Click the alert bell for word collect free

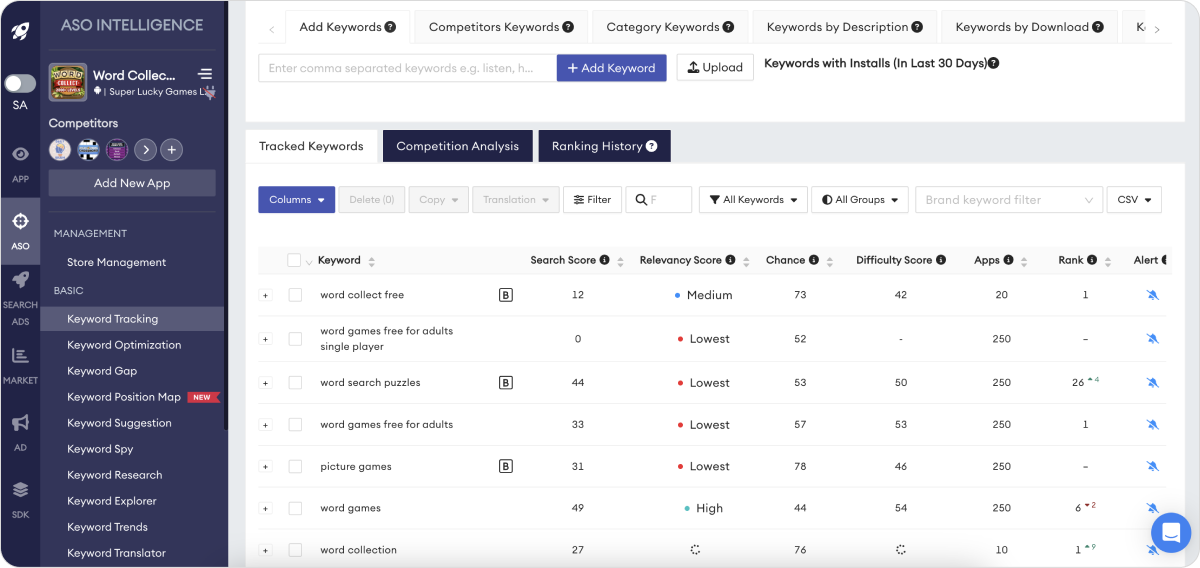tap(1152, 295)
